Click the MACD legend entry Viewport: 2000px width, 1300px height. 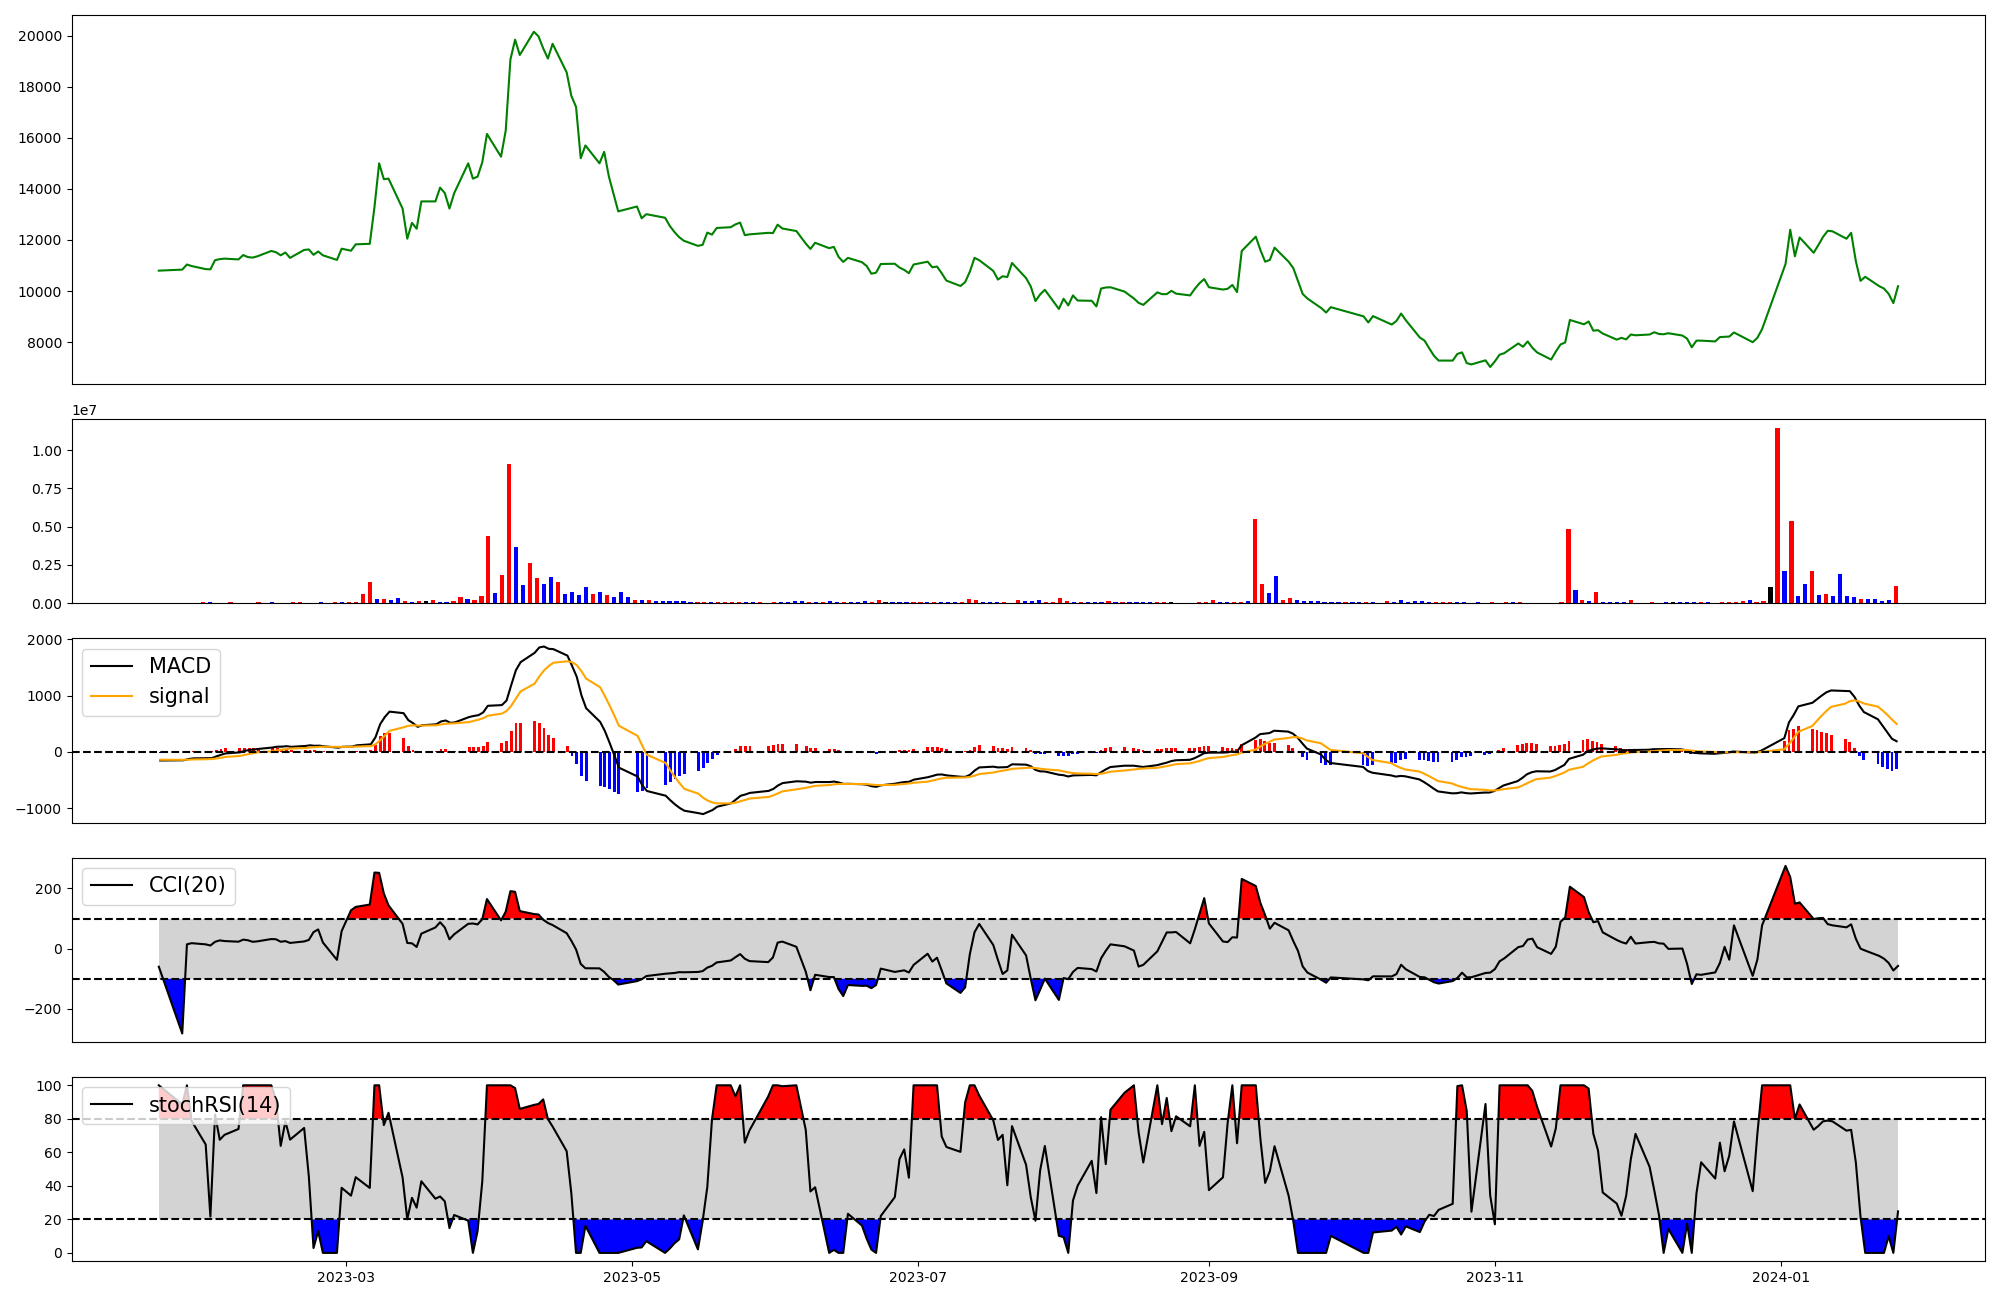point(151,666)
